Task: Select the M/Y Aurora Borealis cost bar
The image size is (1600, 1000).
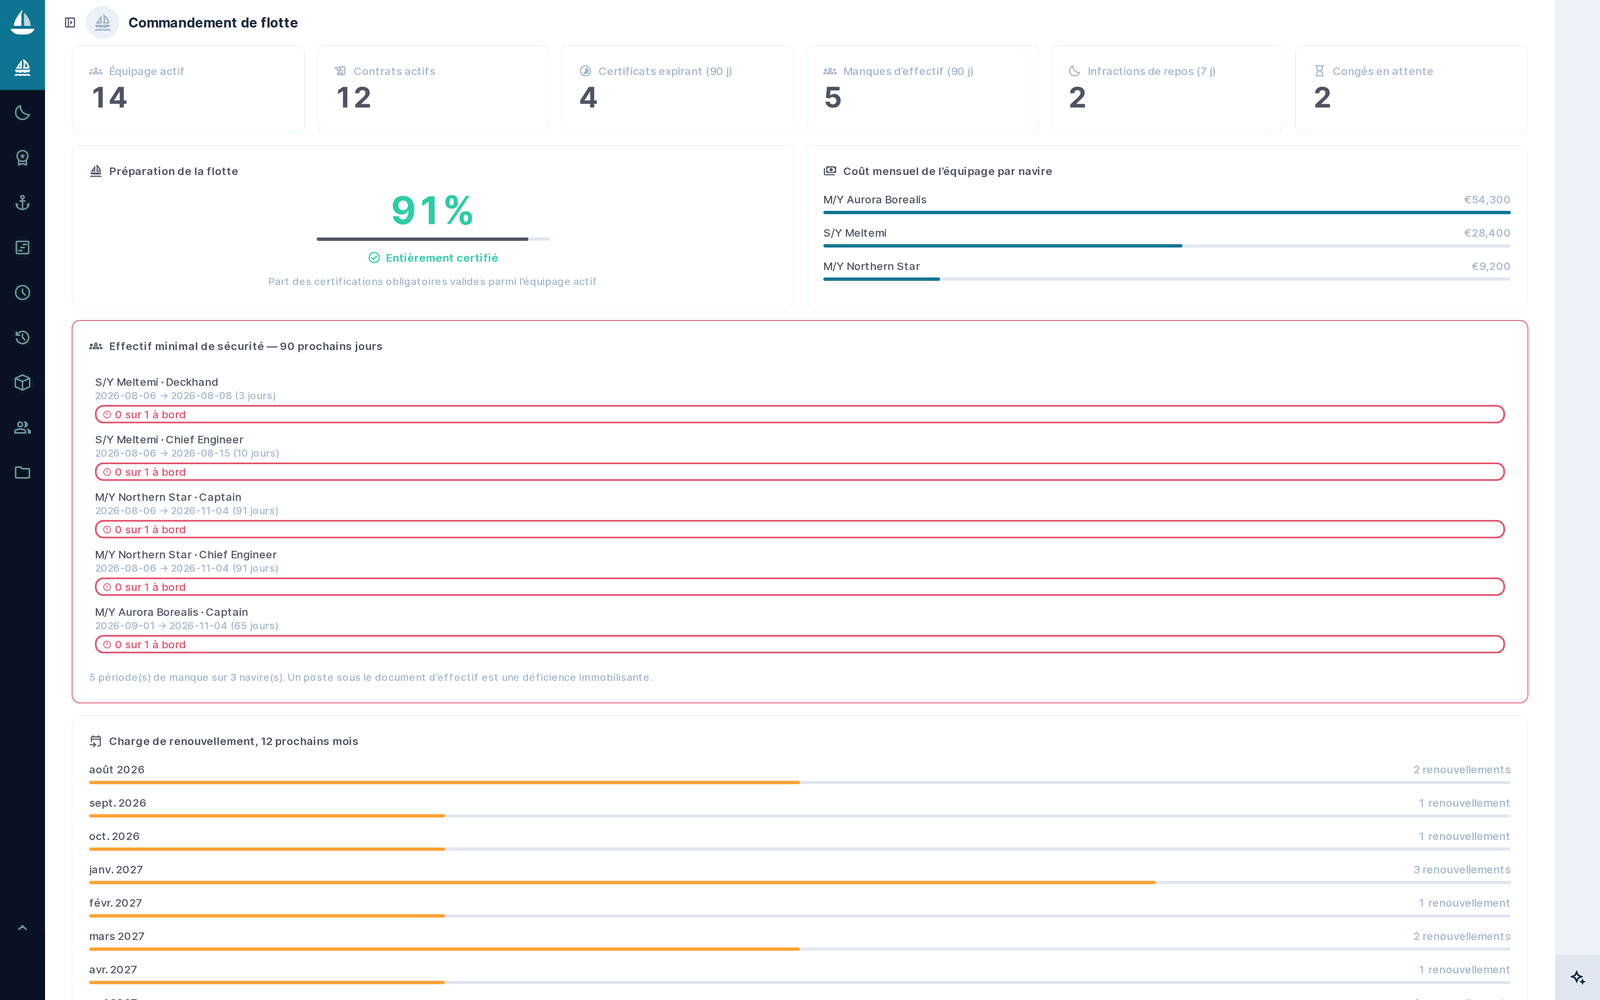Action: pyautogui.click(x=1167, y=205)
